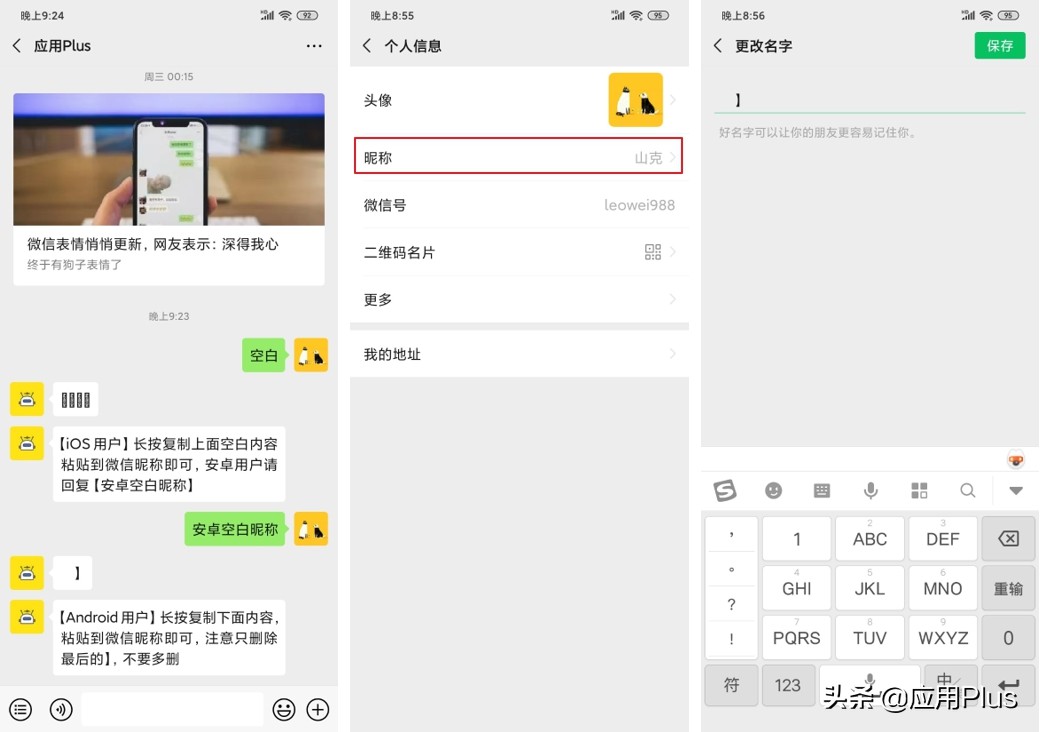
Task: Tap the 微信号 row leowei988
Action: (x=519, y=205)
